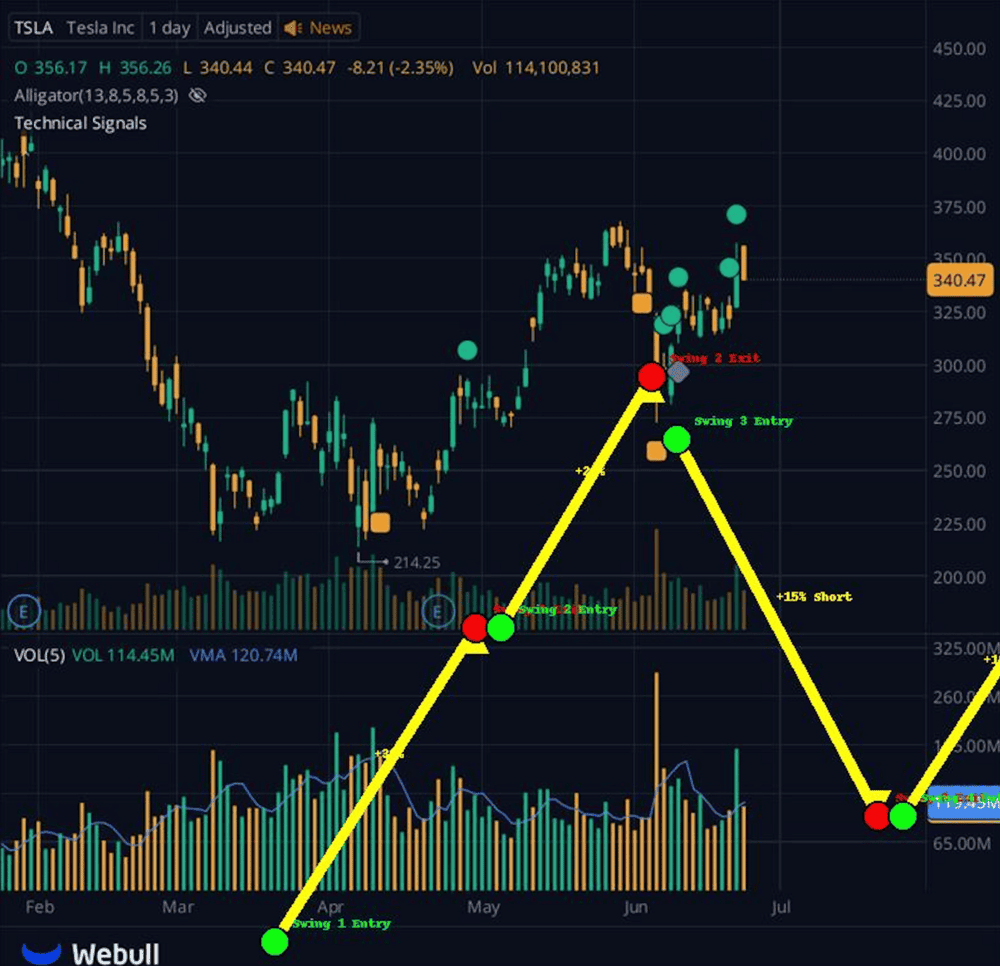Viewport: 1000px width, 966px height.
Task: Click the 400.00 price axis label
Action: tap(959, 154)
